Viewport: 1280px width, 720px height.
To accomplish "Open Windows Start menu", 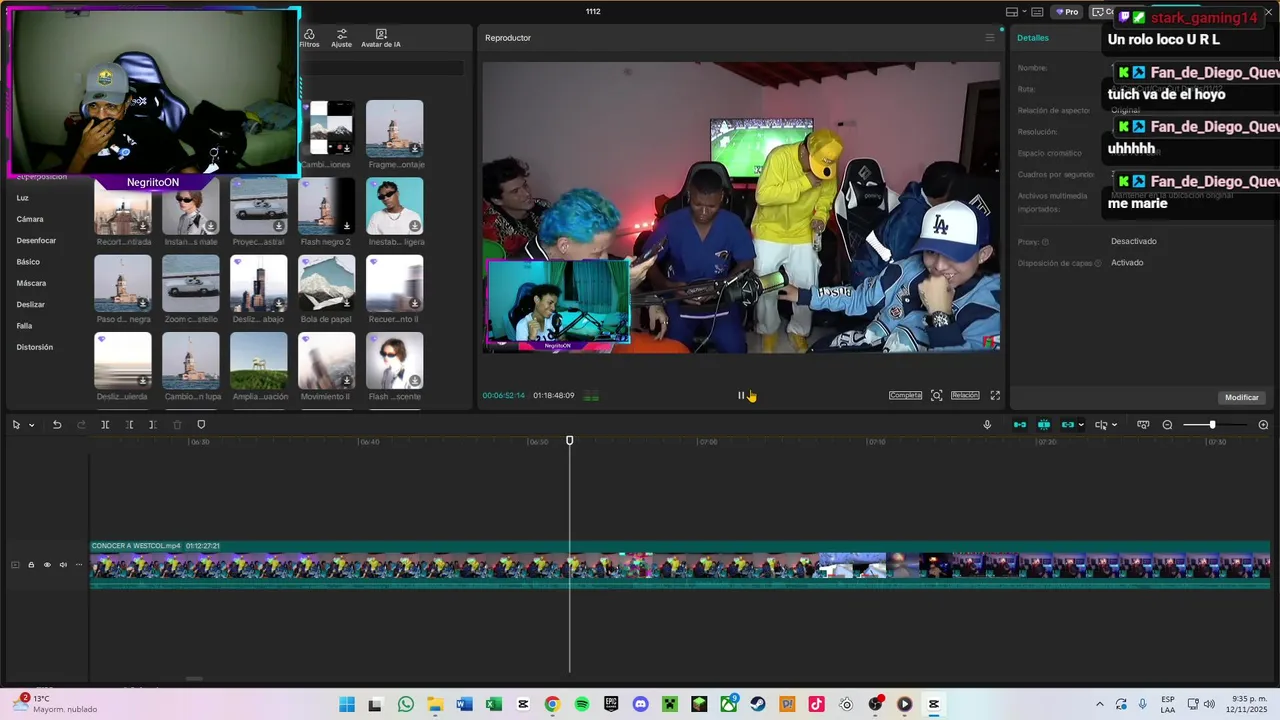I will pyautogui.click(x=346, y=704).
